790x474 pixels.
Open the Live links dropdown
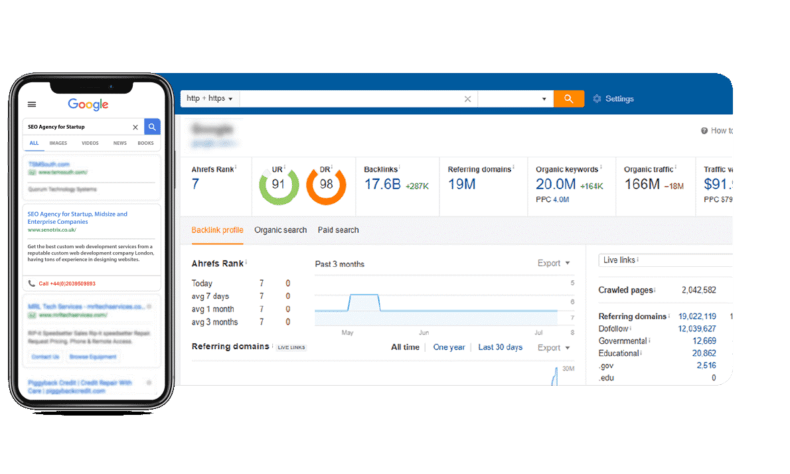coord(665,260)
